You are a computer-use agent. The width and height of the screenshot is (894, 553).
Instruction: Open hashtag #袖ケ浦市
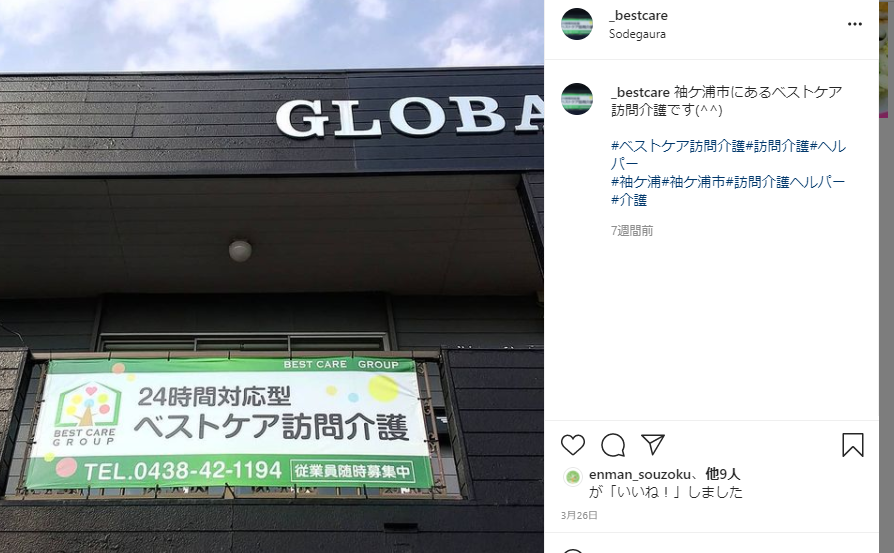(x=693, y=182)
